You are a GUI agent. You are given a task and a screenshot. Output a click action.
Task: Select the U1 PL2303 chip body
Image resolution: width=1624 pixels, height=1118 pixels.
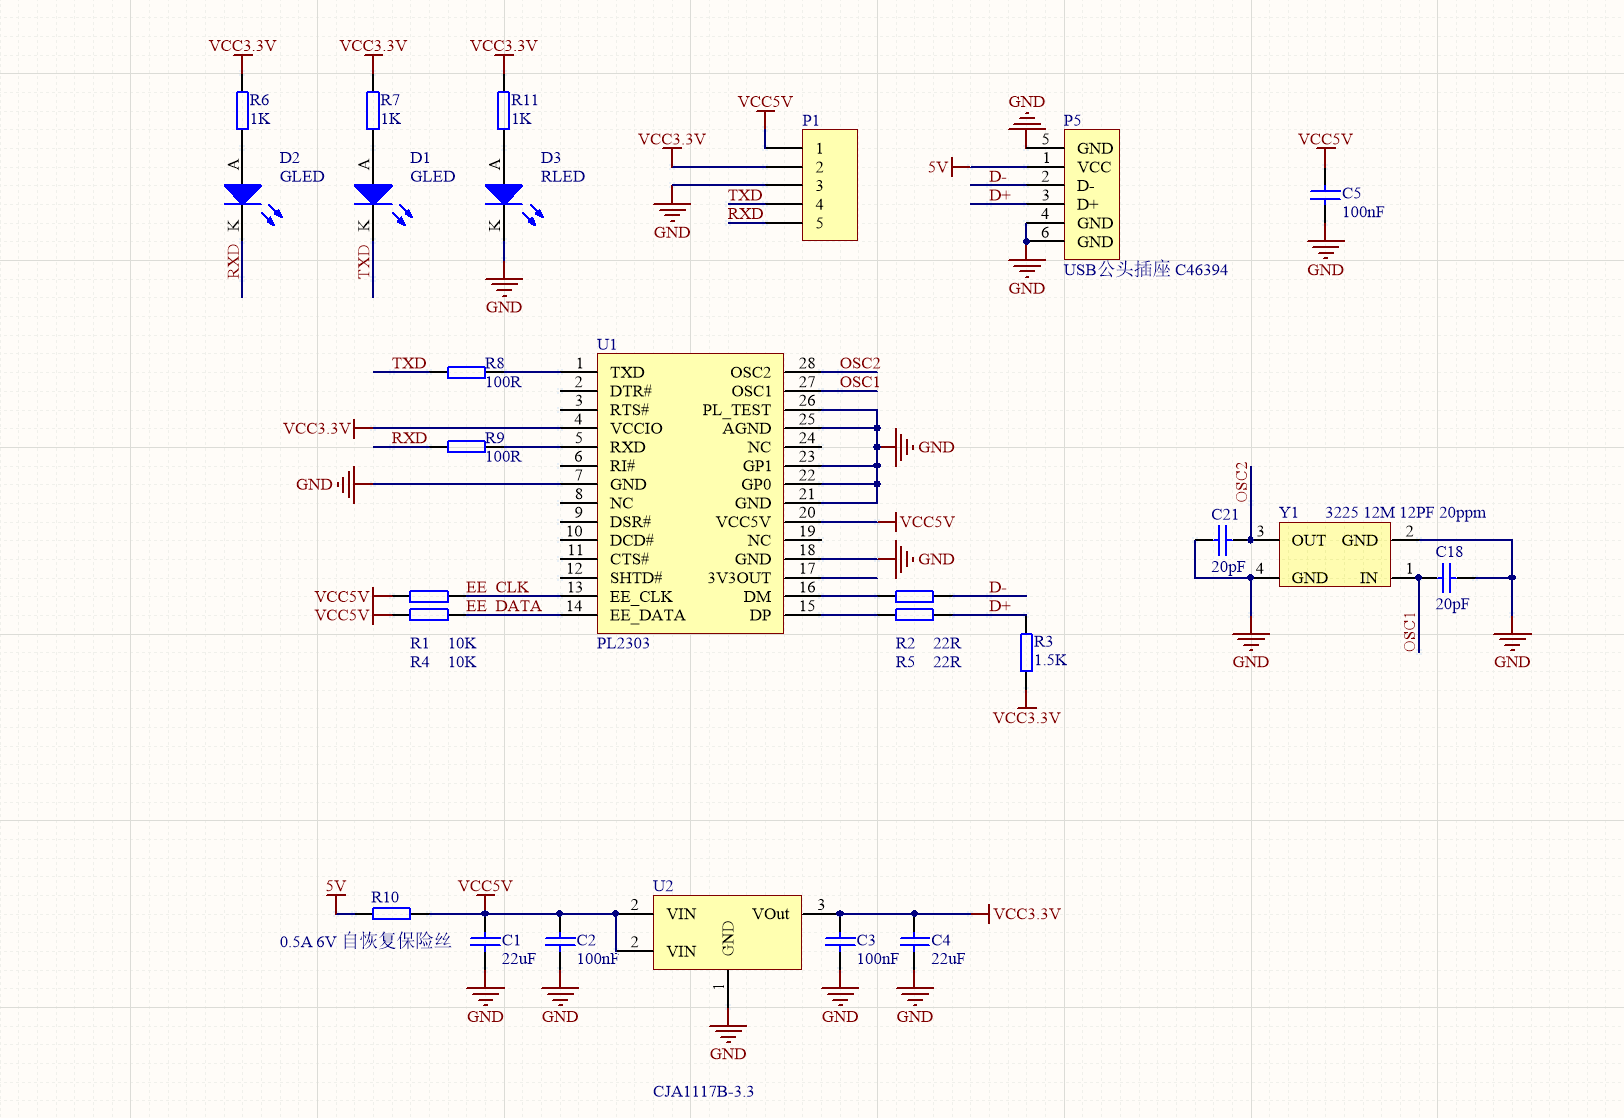(690, 493)
